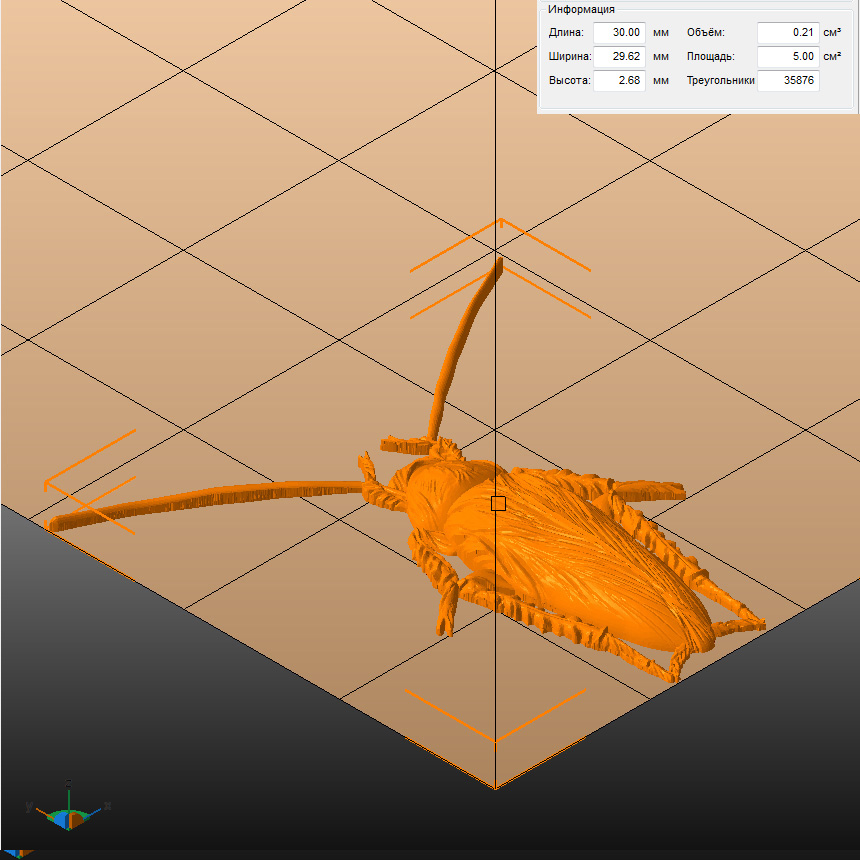Click the bottom orange chevron handle

tap(495, 715)
